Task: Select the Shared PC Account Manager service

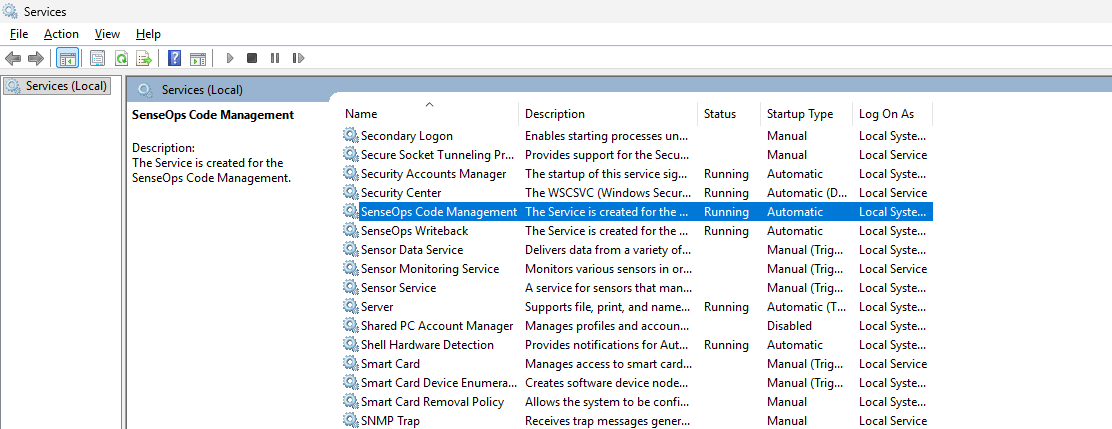Action: pos(437,325)
